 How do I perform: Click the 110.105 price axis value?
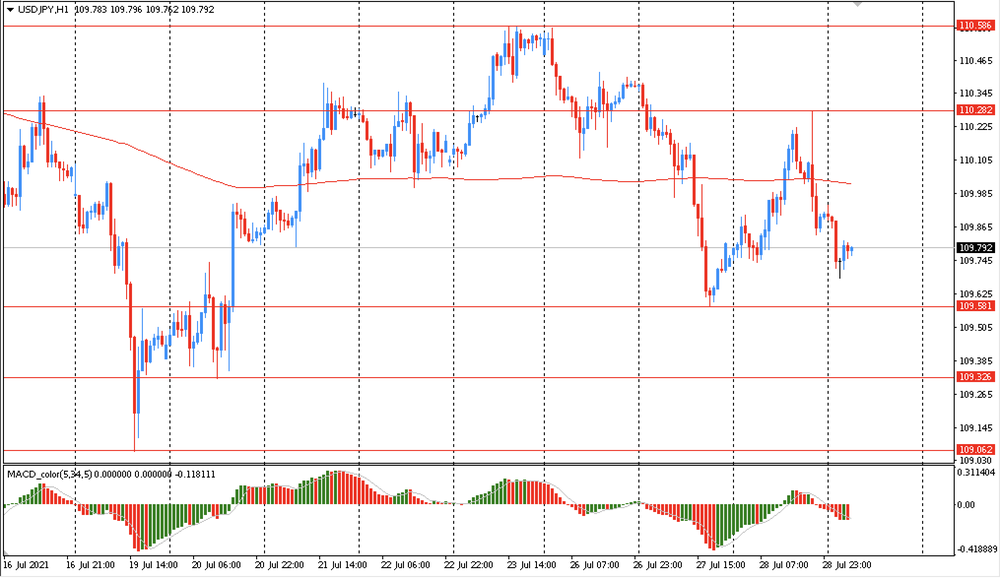pos(976,161)
